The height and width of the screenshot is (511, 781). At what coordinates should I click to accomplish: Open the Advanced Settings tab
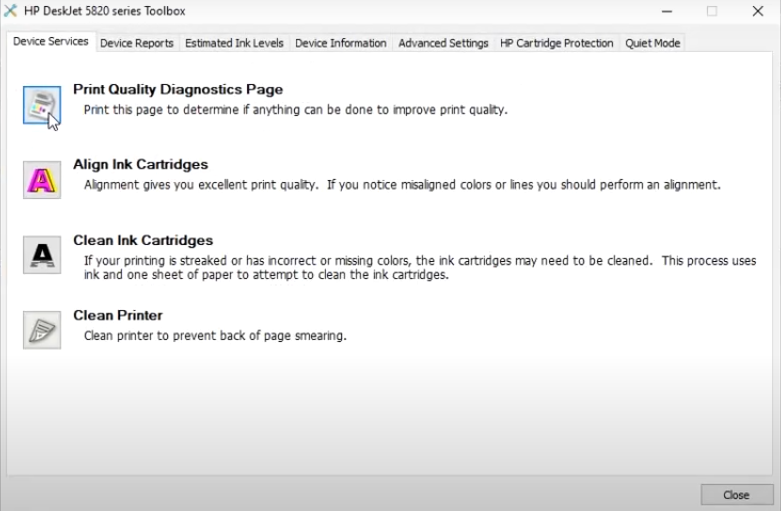pyautogui.click(x=443, y=43)
